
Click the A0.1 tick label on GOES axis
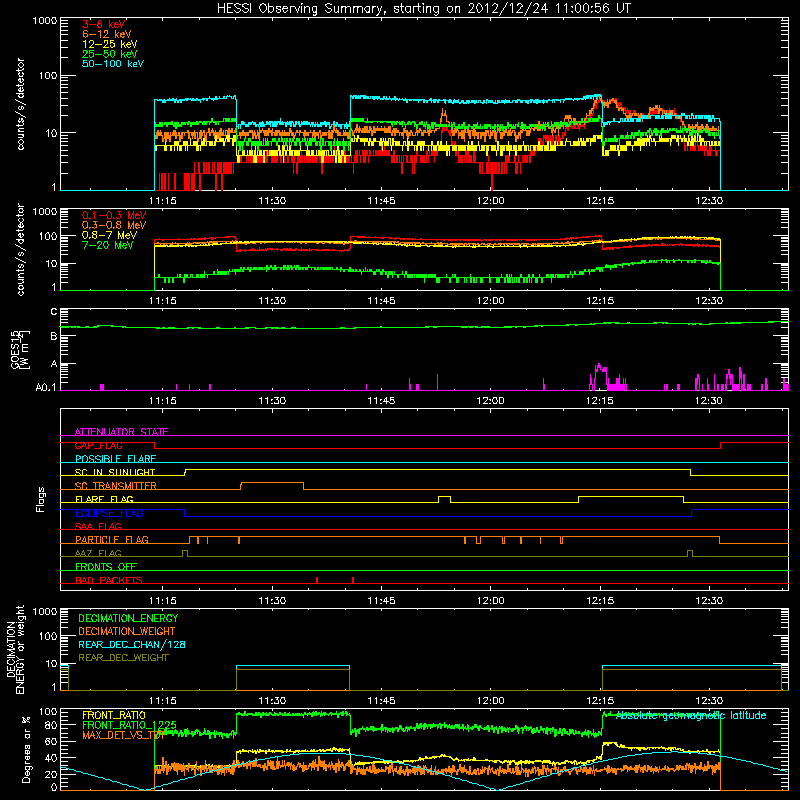click(45, 387)
